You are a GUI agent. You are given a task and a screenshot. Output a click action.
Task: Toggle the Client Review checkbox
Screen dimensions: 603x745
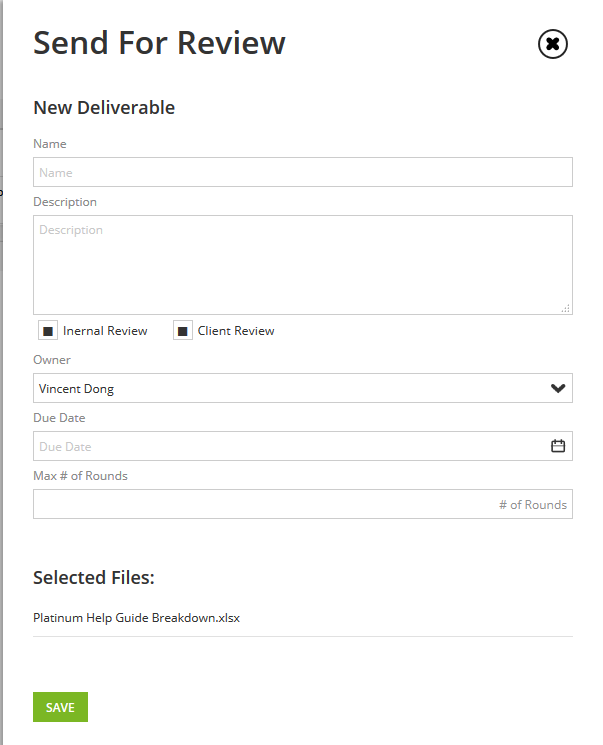point(183,331)
